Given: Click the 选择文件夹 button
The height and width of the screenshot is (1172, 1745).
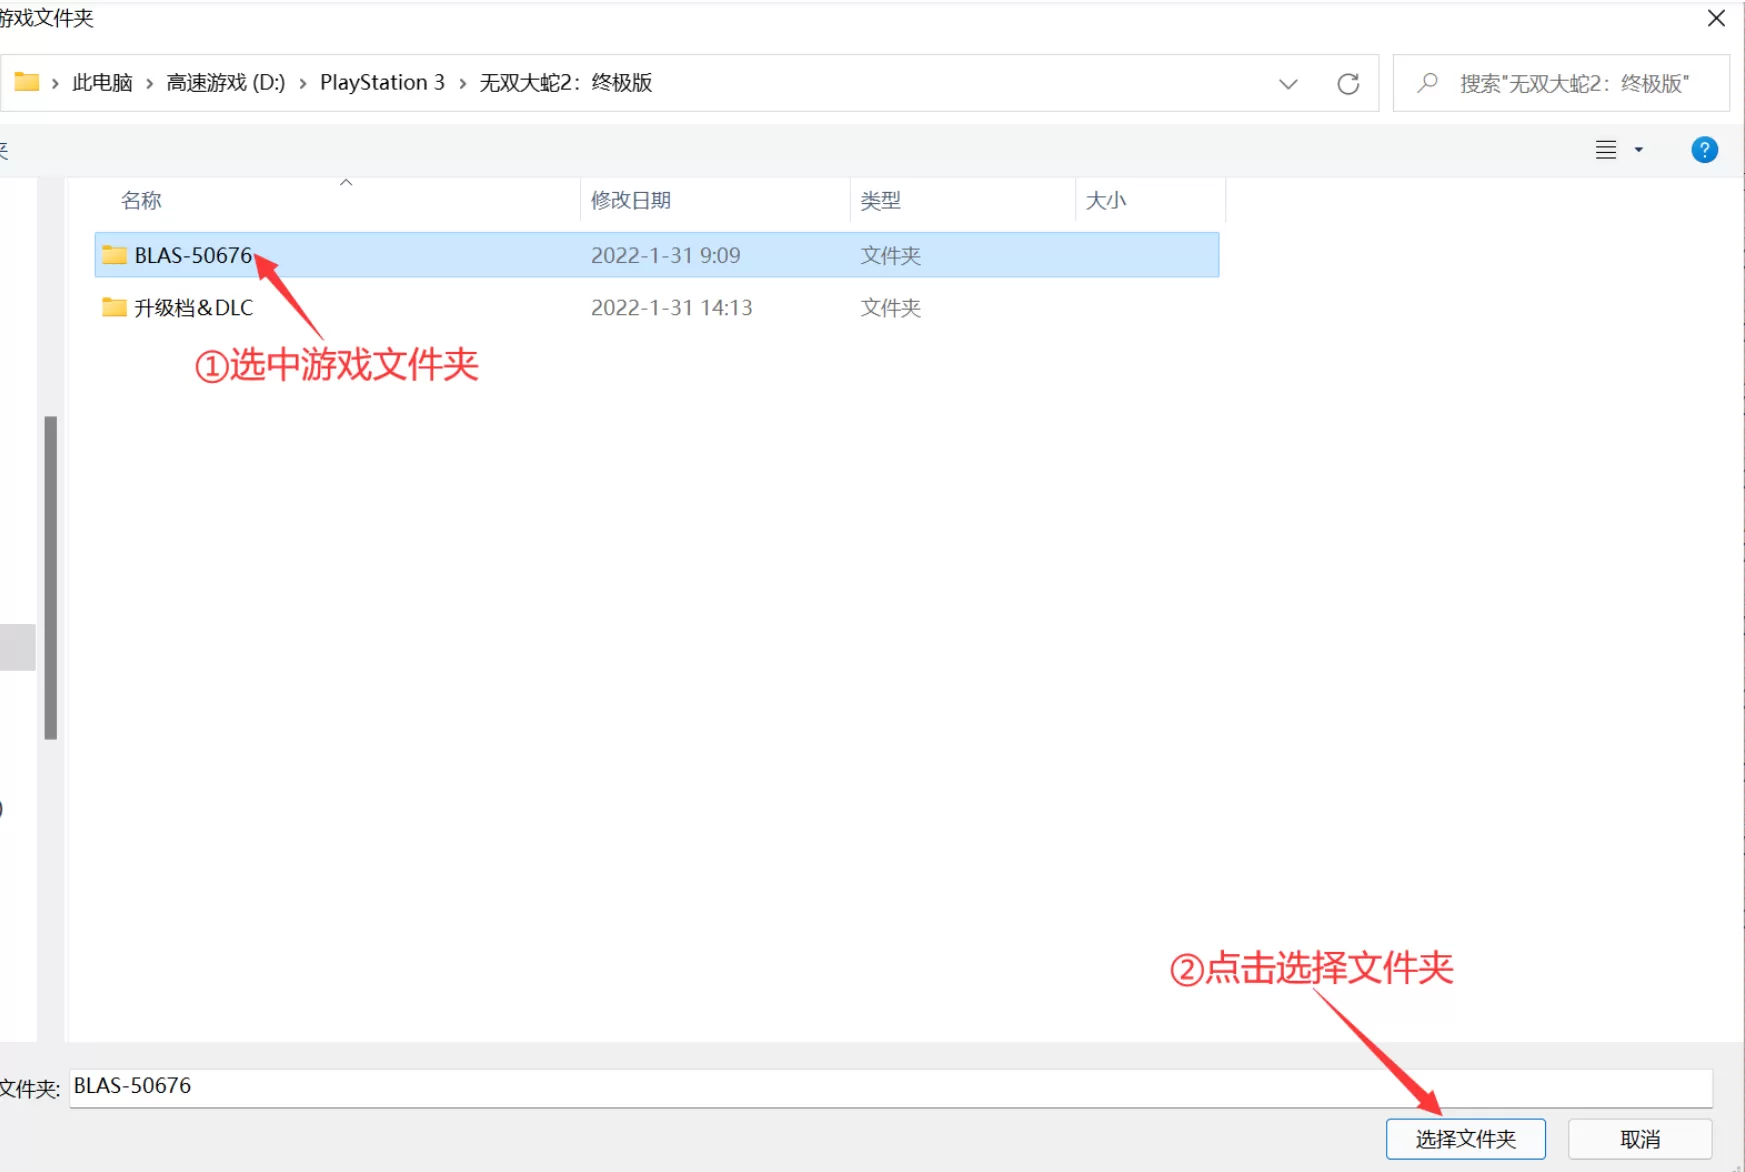Looking at the screenshot, I should point(1465,1139).
